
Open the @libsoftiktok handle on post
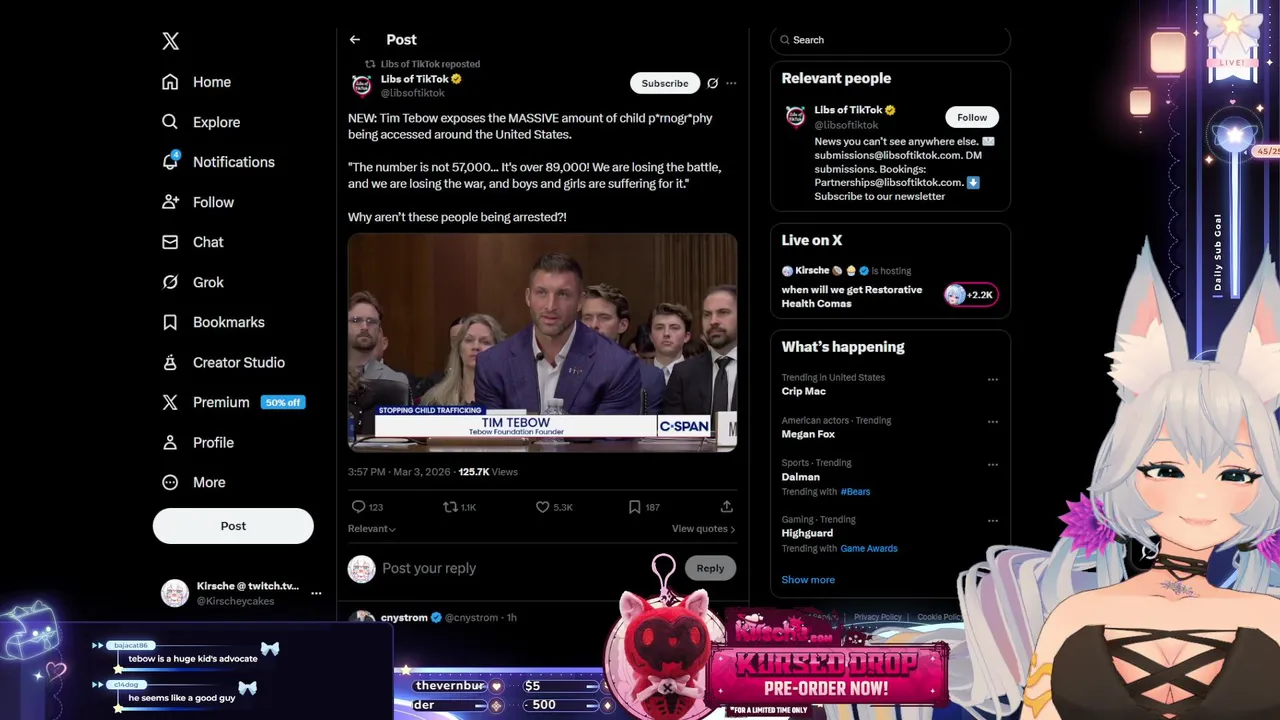(413, 93)
